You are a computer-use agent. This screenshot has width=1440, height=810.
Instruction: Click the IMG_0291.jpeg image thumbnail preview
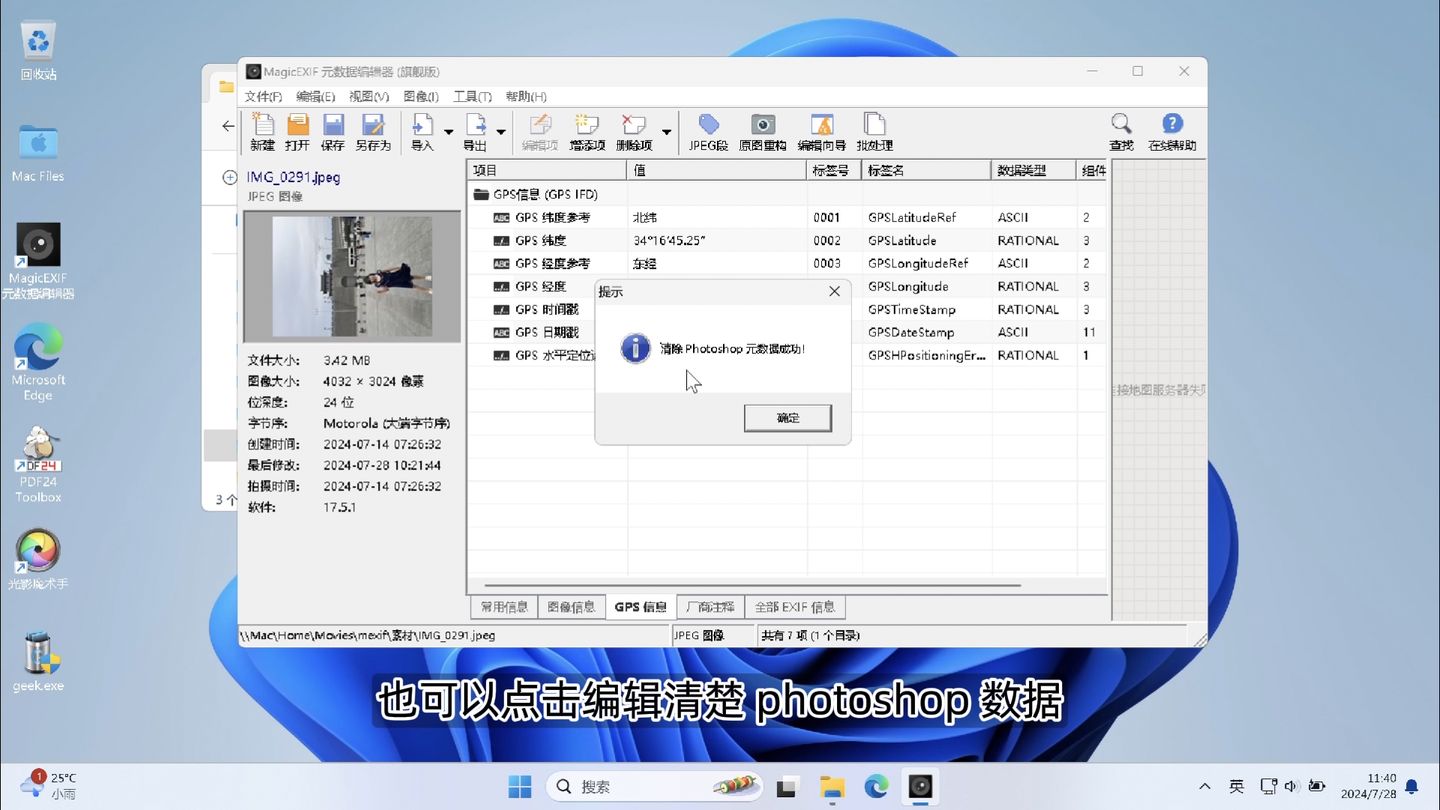352,276
